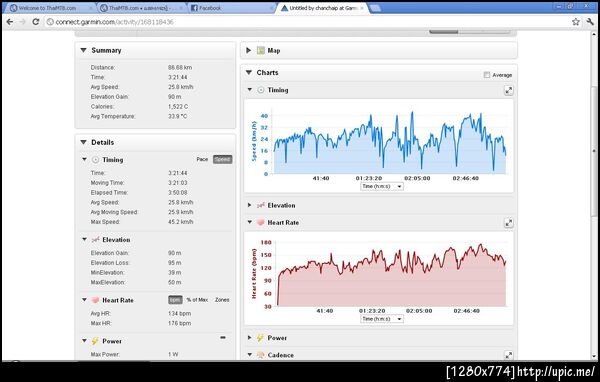The height and width of the screenshot is (382, 600).
Task: Open Time (h:m:s) dropdown under speed chart
Action: point(382,186)
